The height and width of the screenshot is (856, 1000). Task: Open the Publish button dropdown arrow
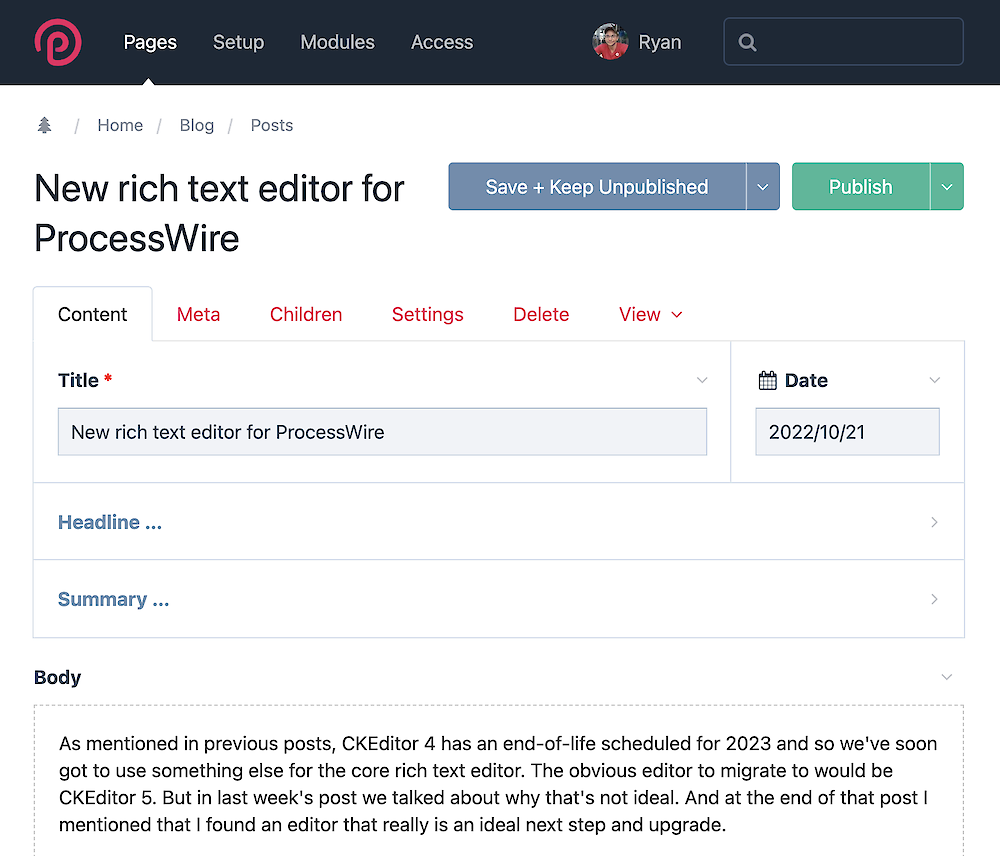947,186
